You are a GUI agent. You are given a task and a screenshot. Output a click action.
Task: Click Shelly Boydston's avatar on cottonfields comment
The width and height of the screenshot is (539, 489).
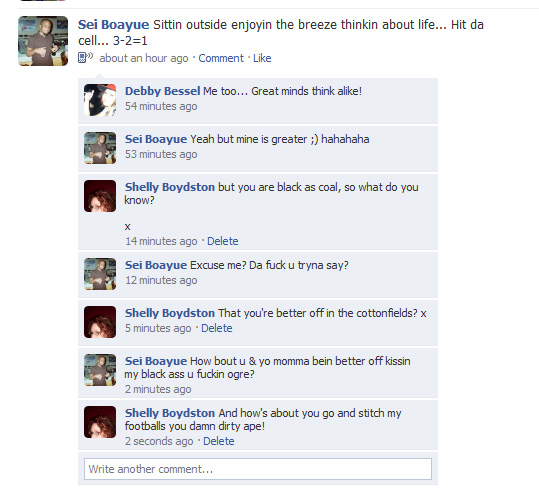pos(100,322)
